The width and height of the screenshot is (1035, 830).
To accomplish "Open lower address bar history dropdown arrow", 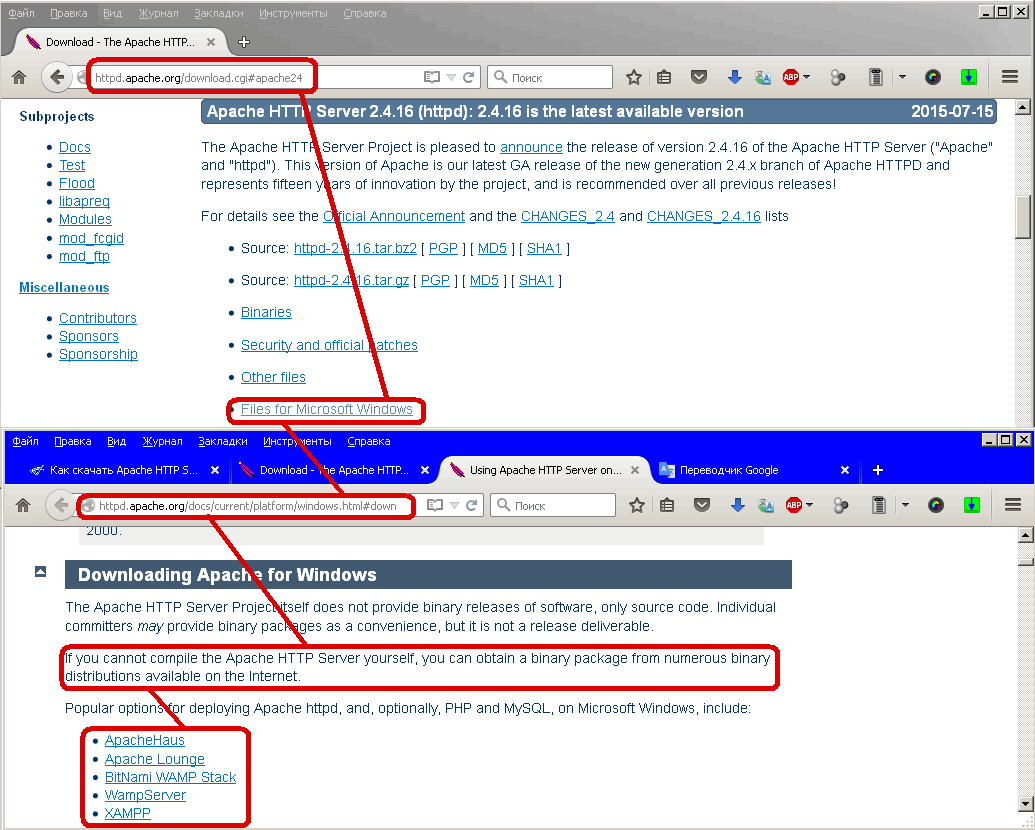I will coord(454,505).
